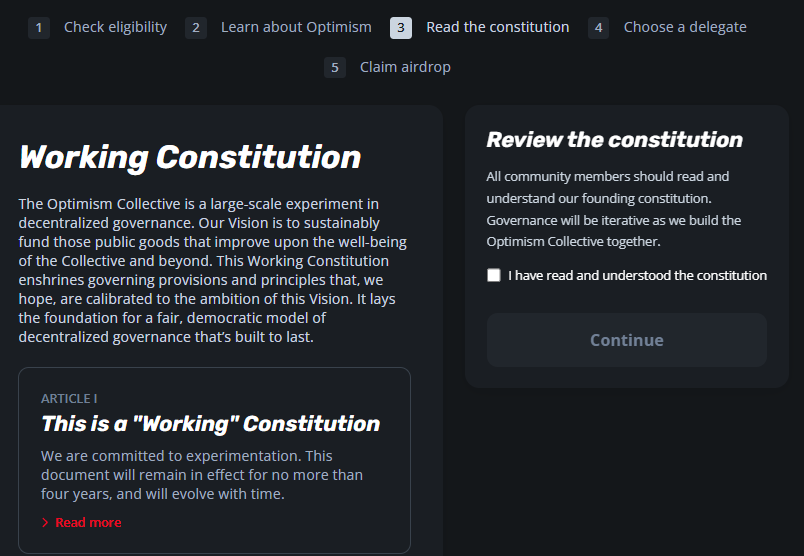Click the Continue button
Image resolution: width=804 pixels, height=556 pixels.
pos(627,340)
